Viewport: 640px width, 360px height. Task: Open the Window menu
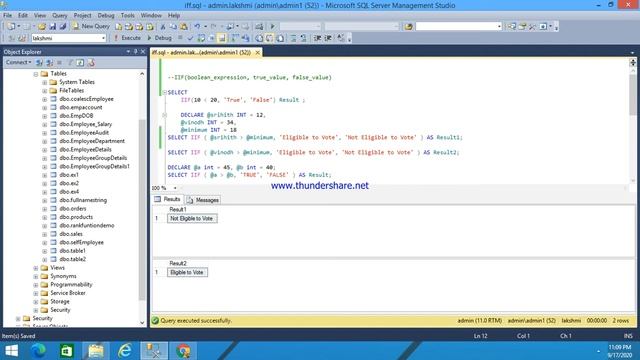click(x=151, y=16)
